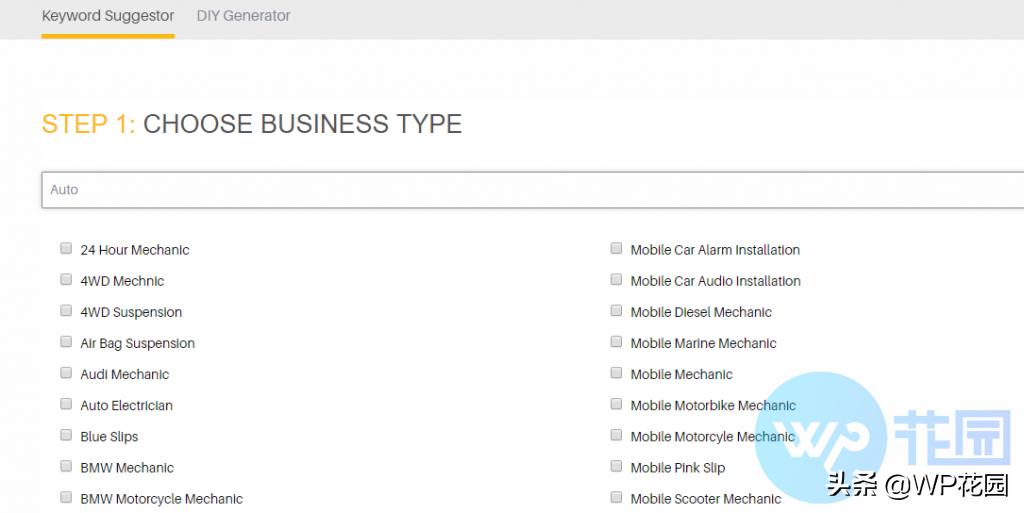The width and height of the screenshot is (1024, 513).
Task: Check the Mobile Pink Slip checkbox
Action: click(x=616, y=466)
